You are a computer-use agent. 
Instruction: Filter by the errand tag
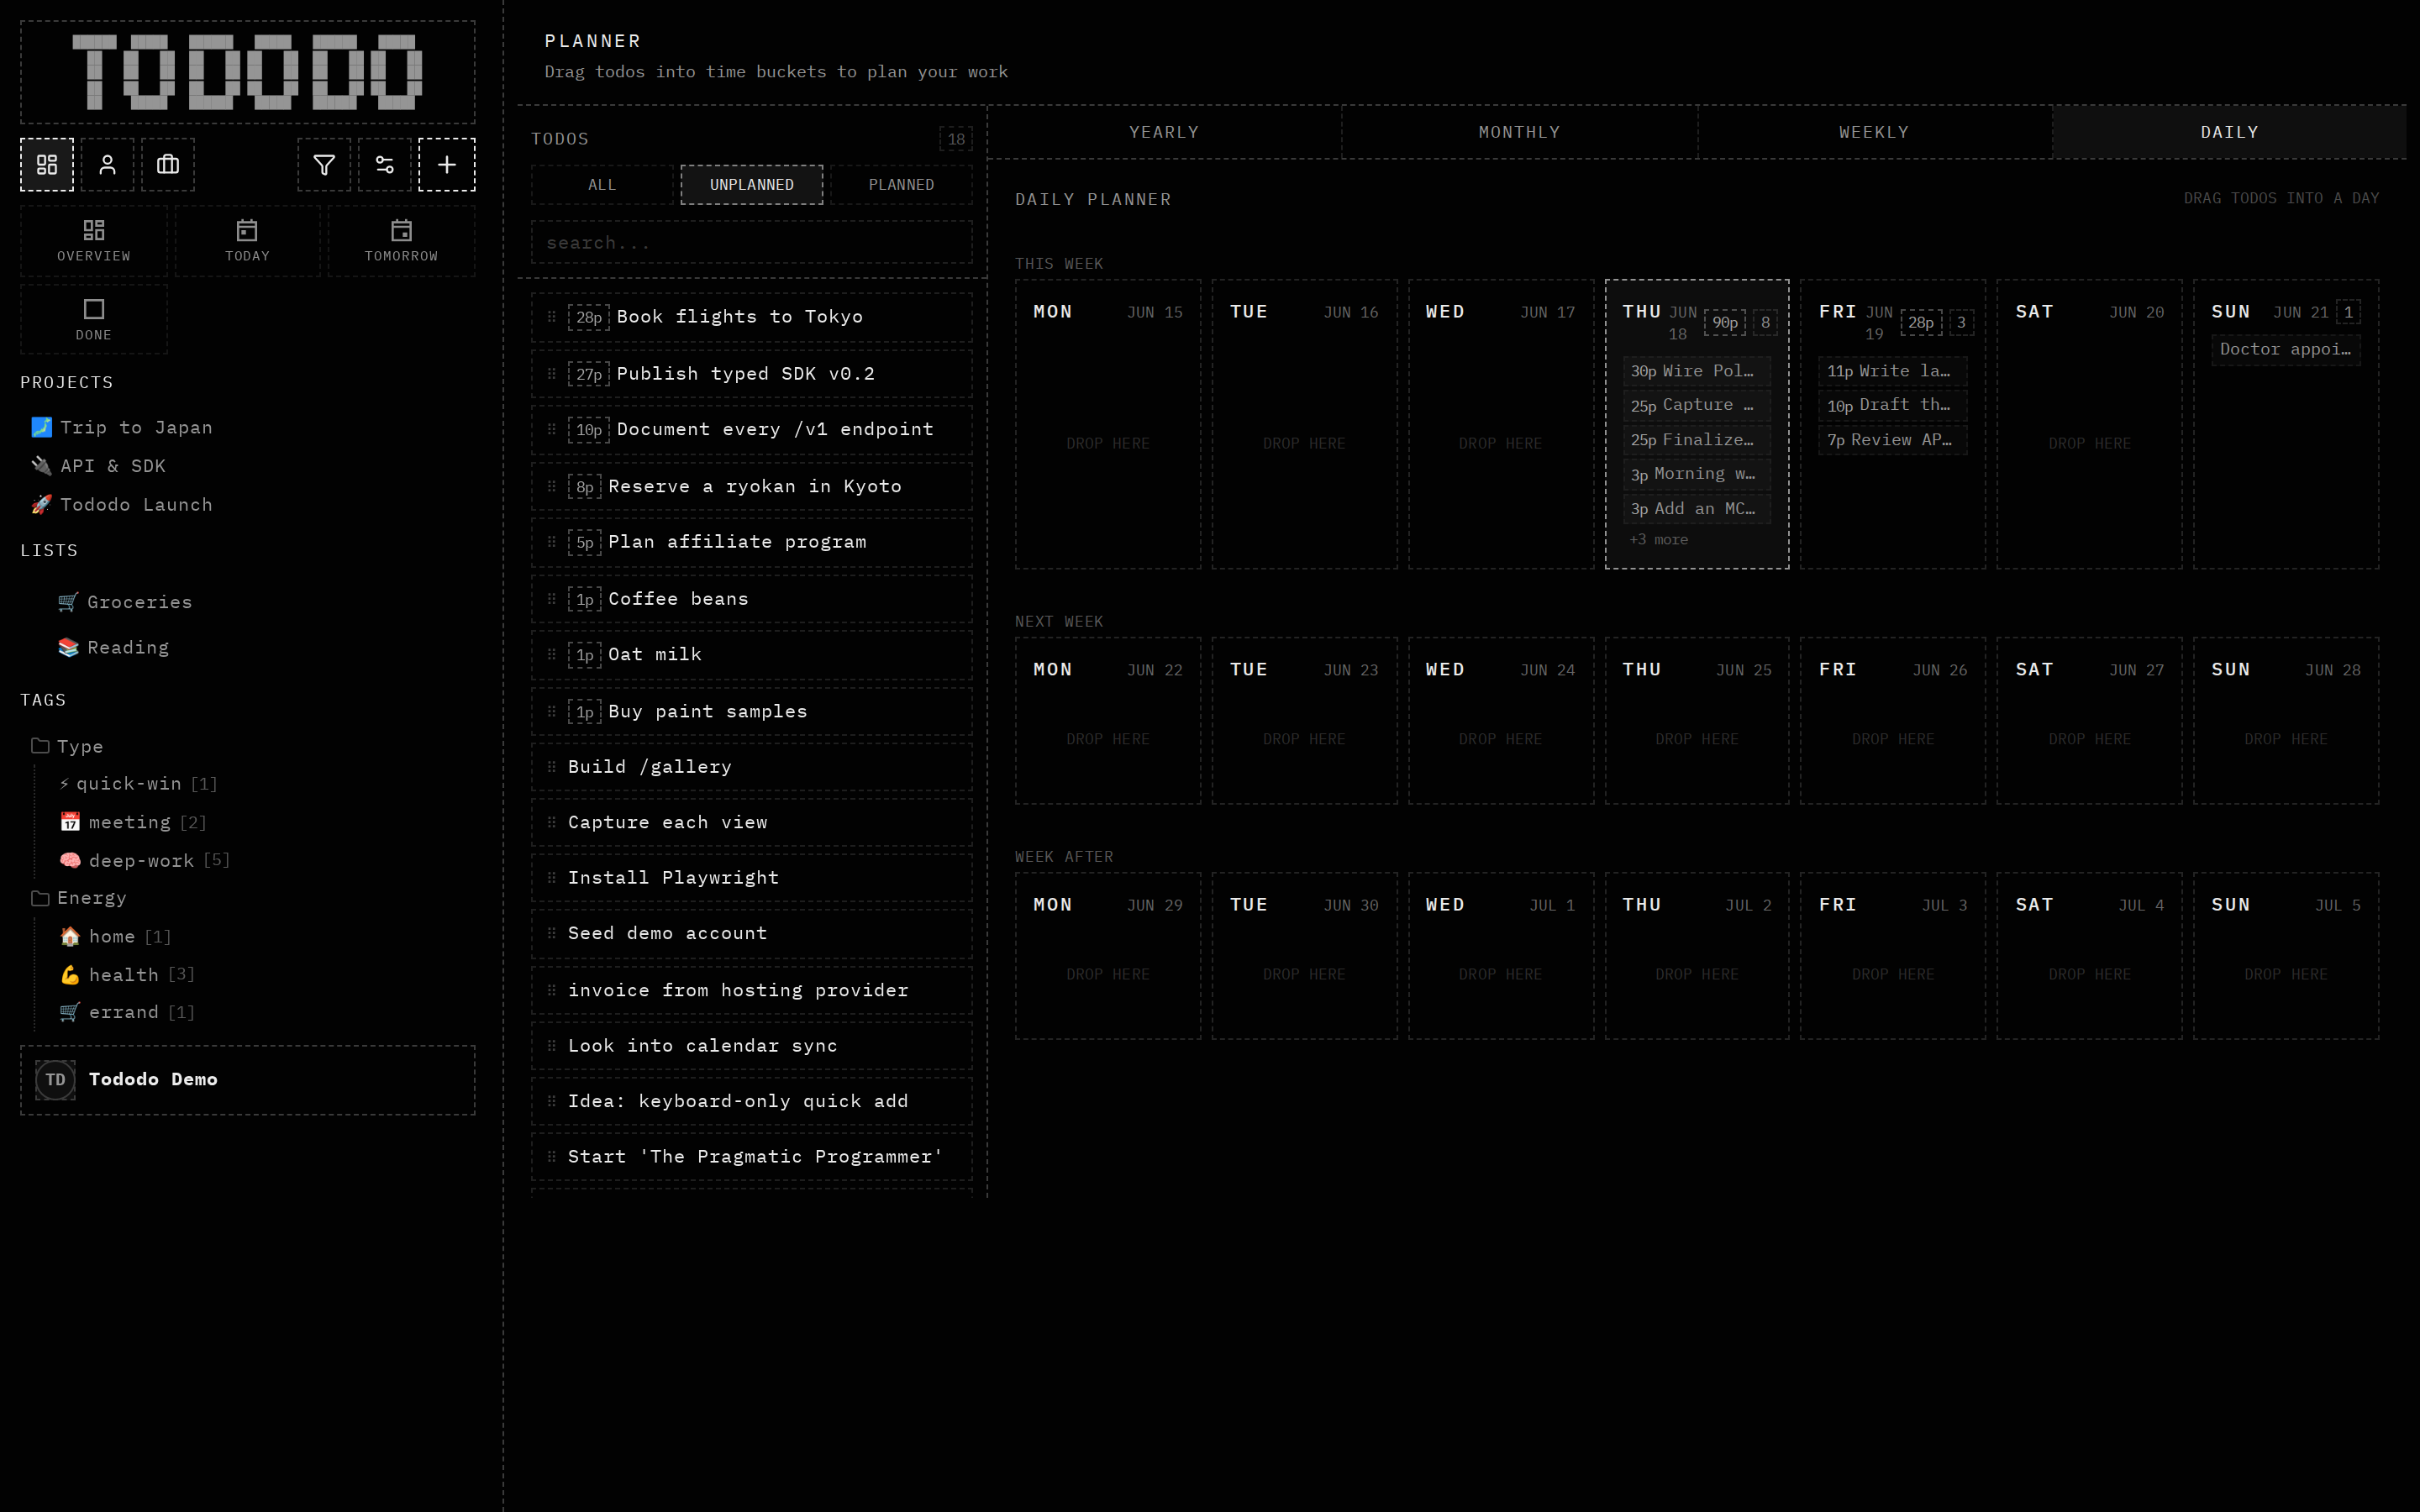(127, 1013)
